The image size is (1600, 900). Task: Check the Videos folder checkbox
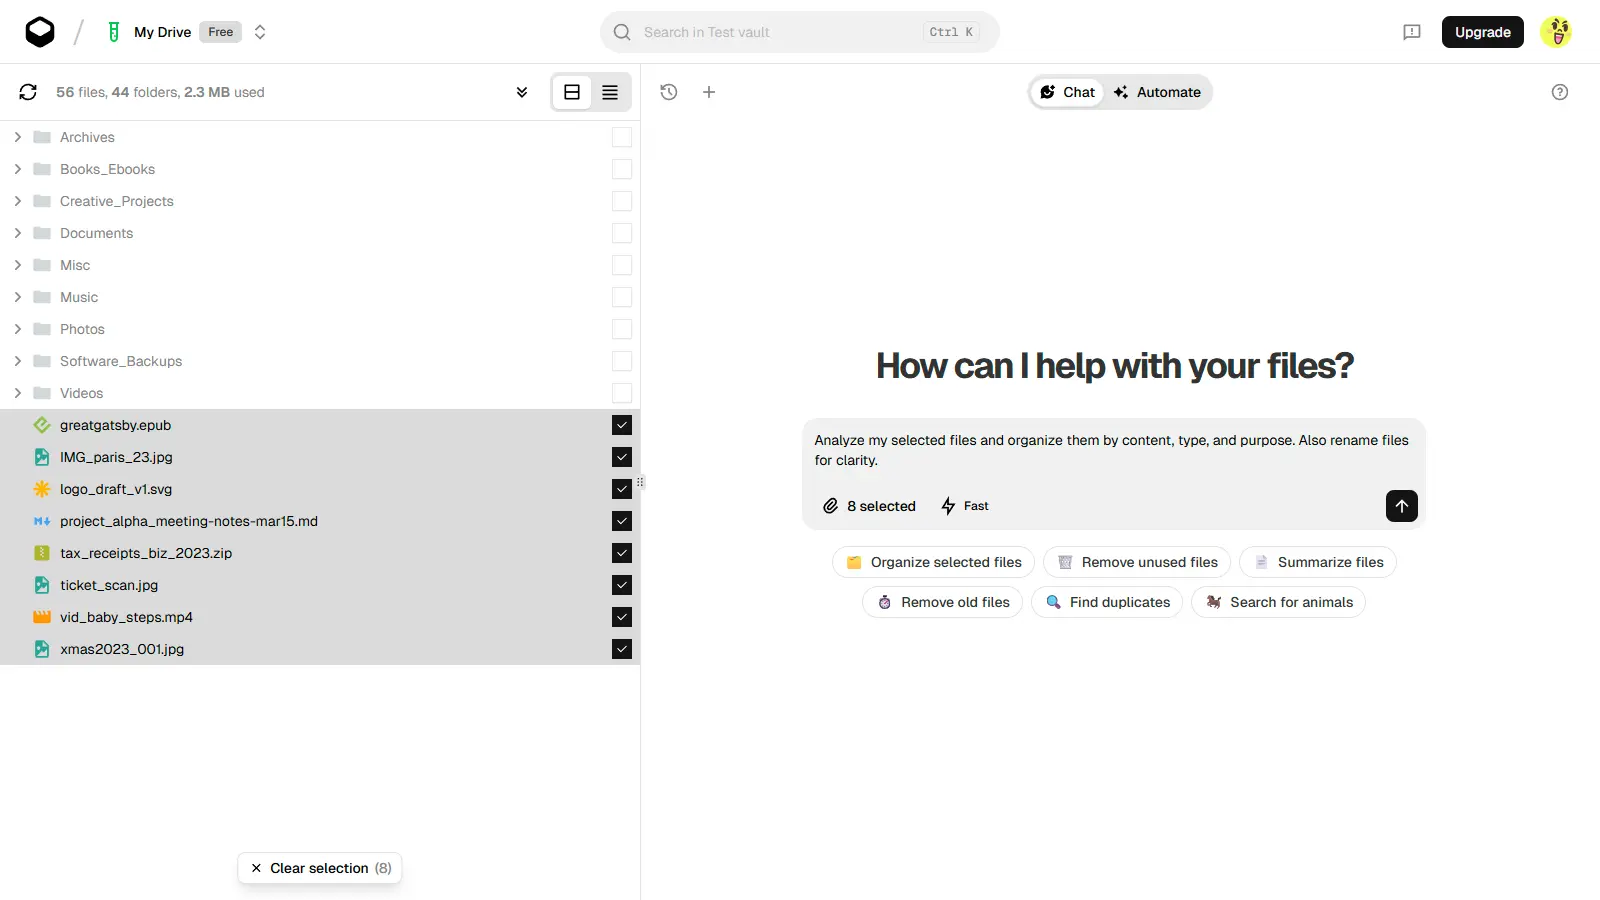point(622,393)
